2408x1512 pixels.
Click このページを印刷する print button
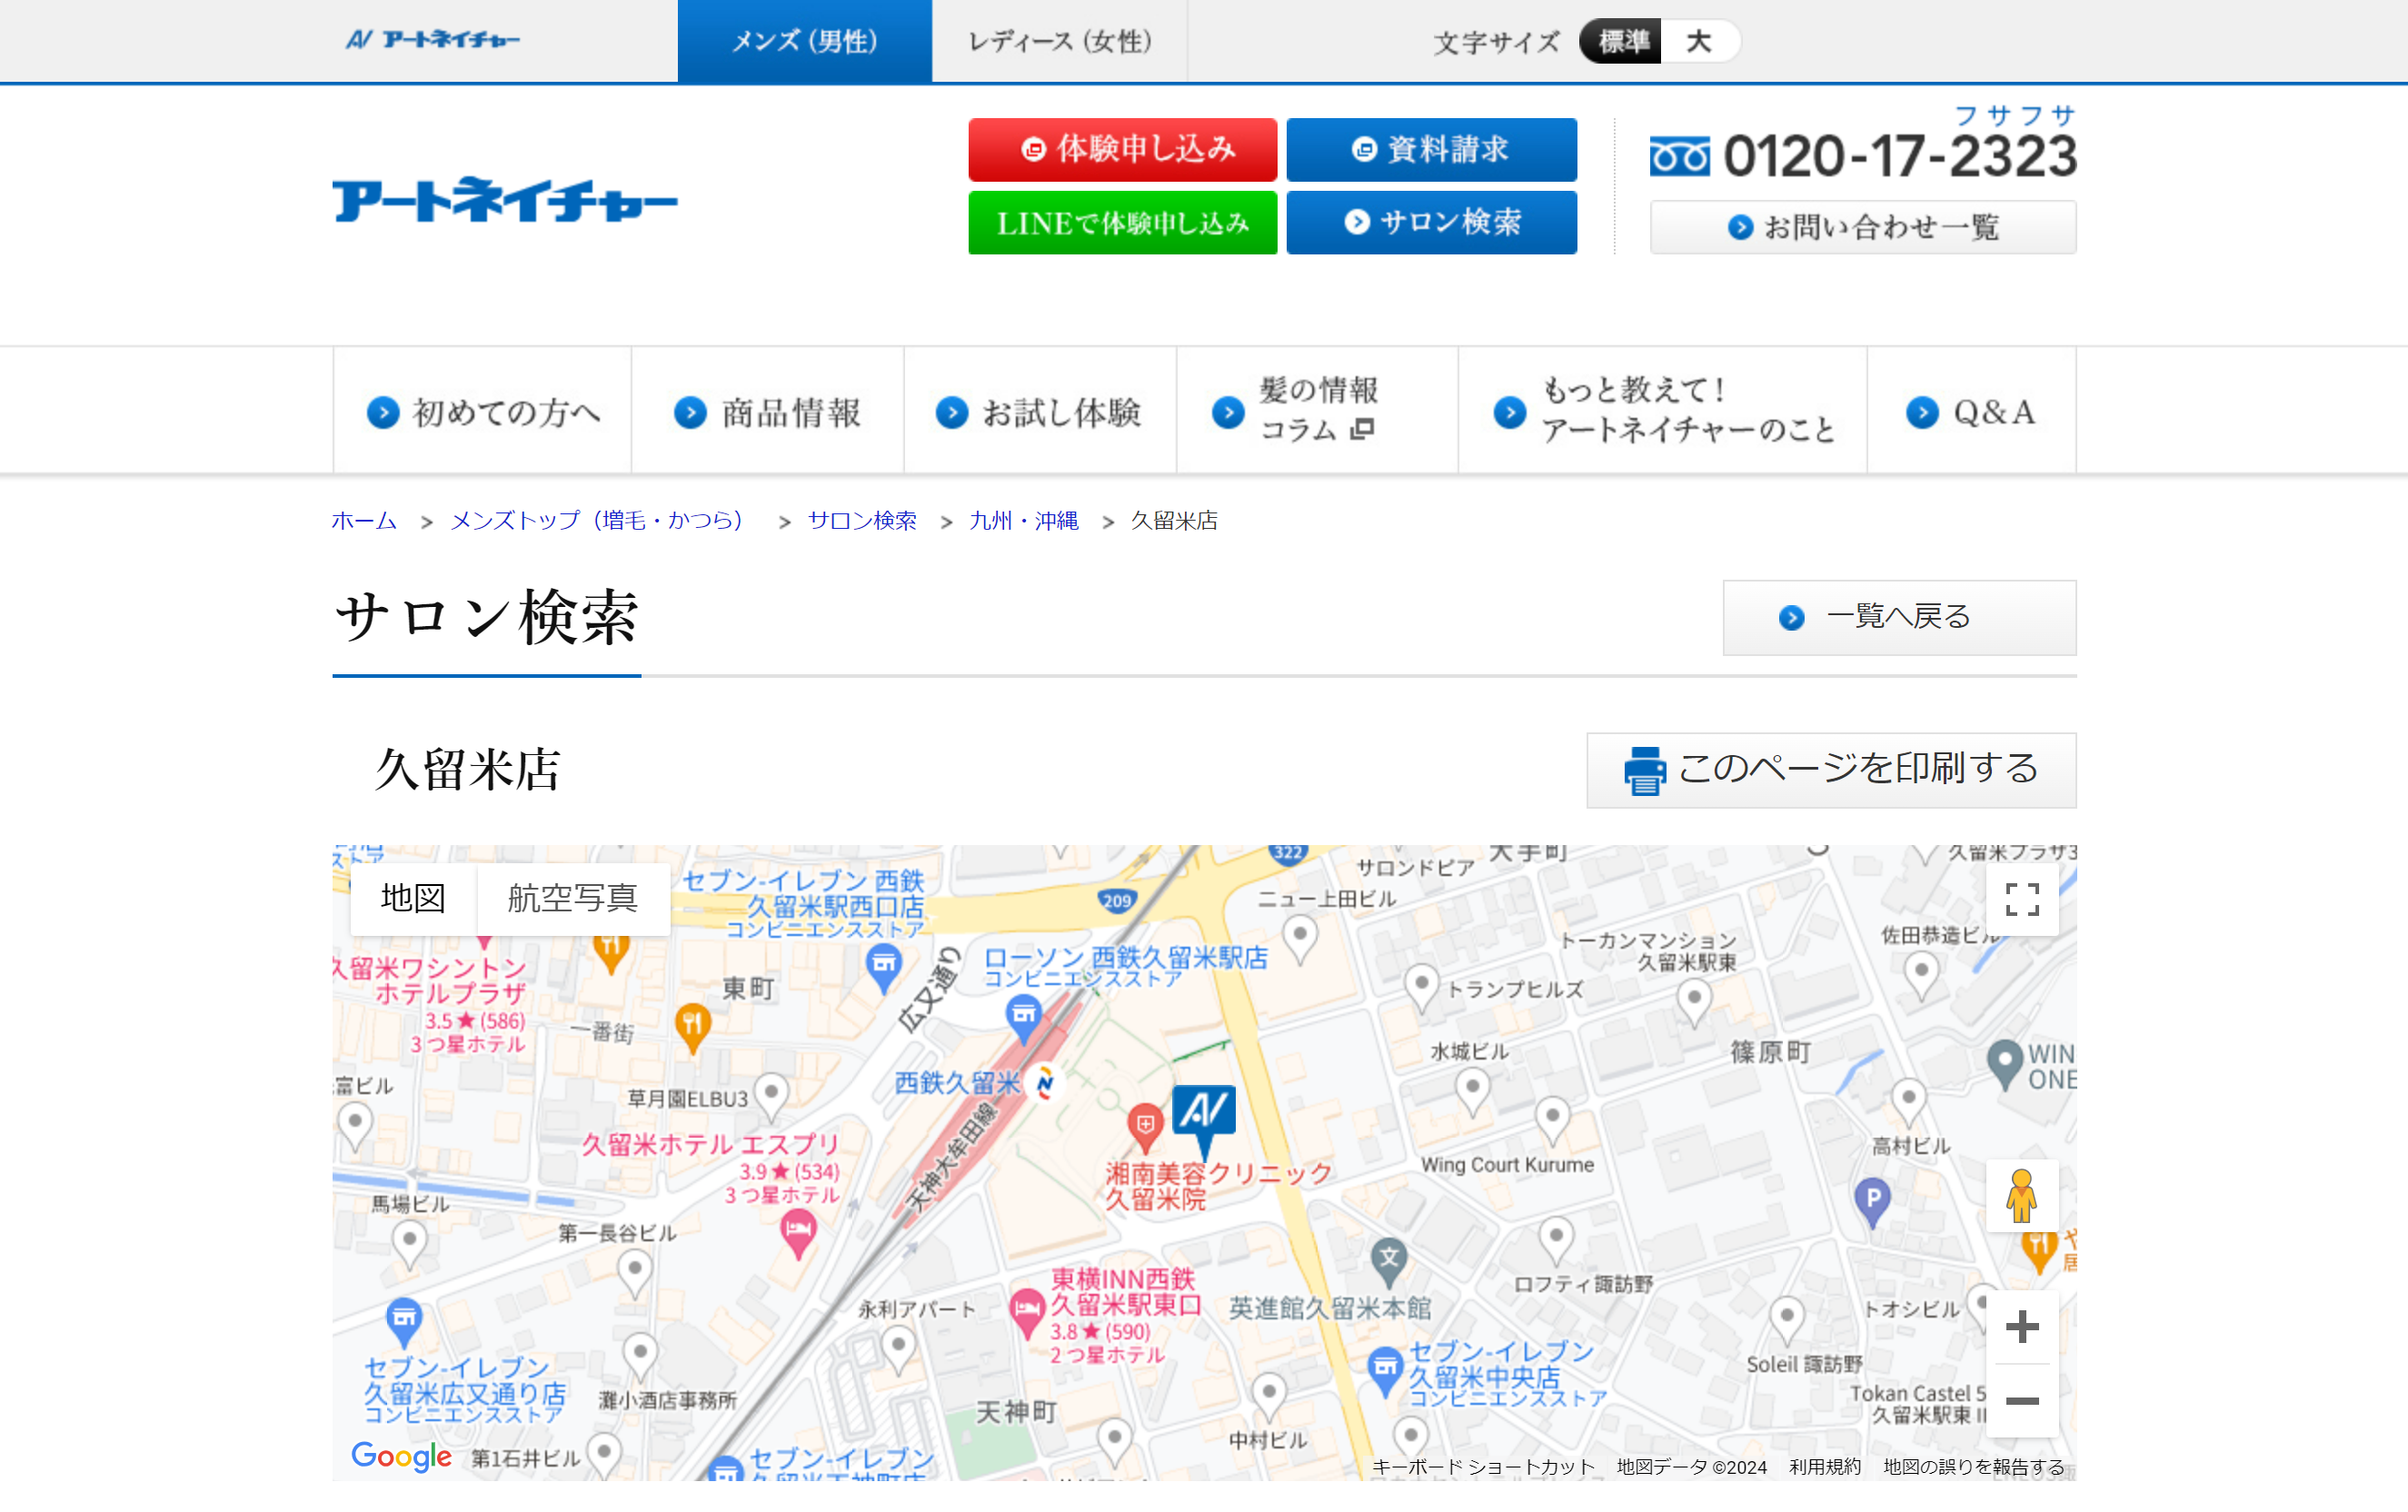1831,770
